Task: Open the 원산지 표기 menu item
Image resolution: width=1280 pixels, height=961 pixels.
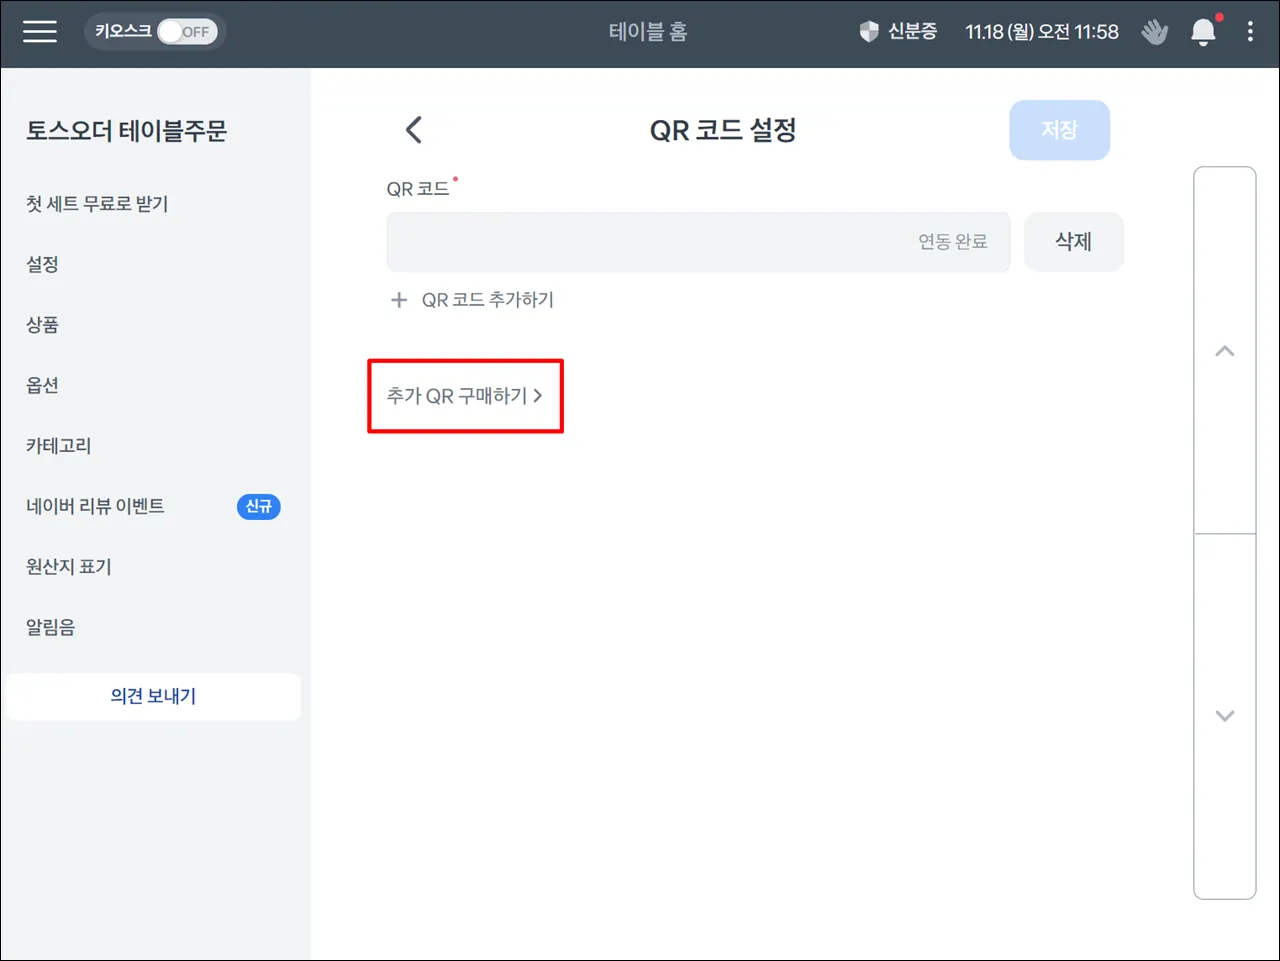Action: click(x=69, y=567)
